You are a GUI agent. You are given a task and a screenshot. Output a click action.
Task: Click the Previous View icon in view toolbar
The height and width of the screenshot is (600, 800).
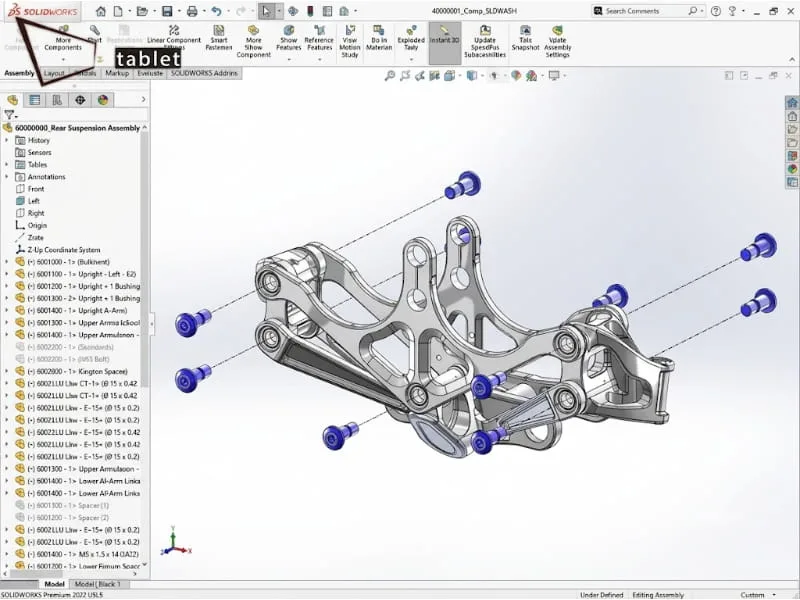tap(420, 76)
